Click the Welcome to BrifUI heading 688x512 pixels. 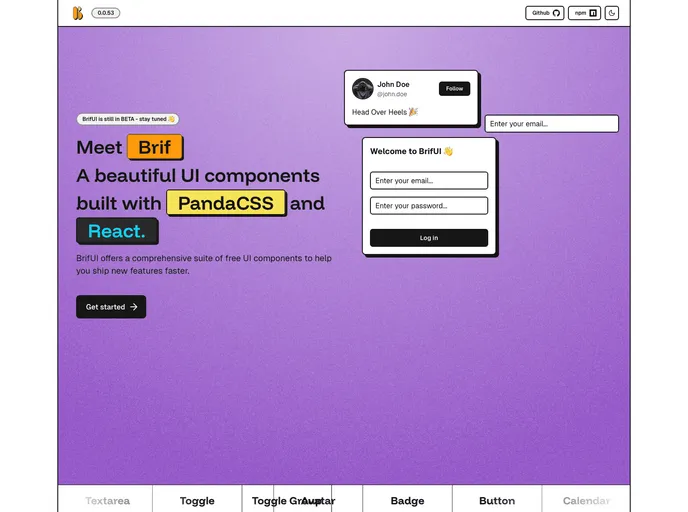(411, 151)
